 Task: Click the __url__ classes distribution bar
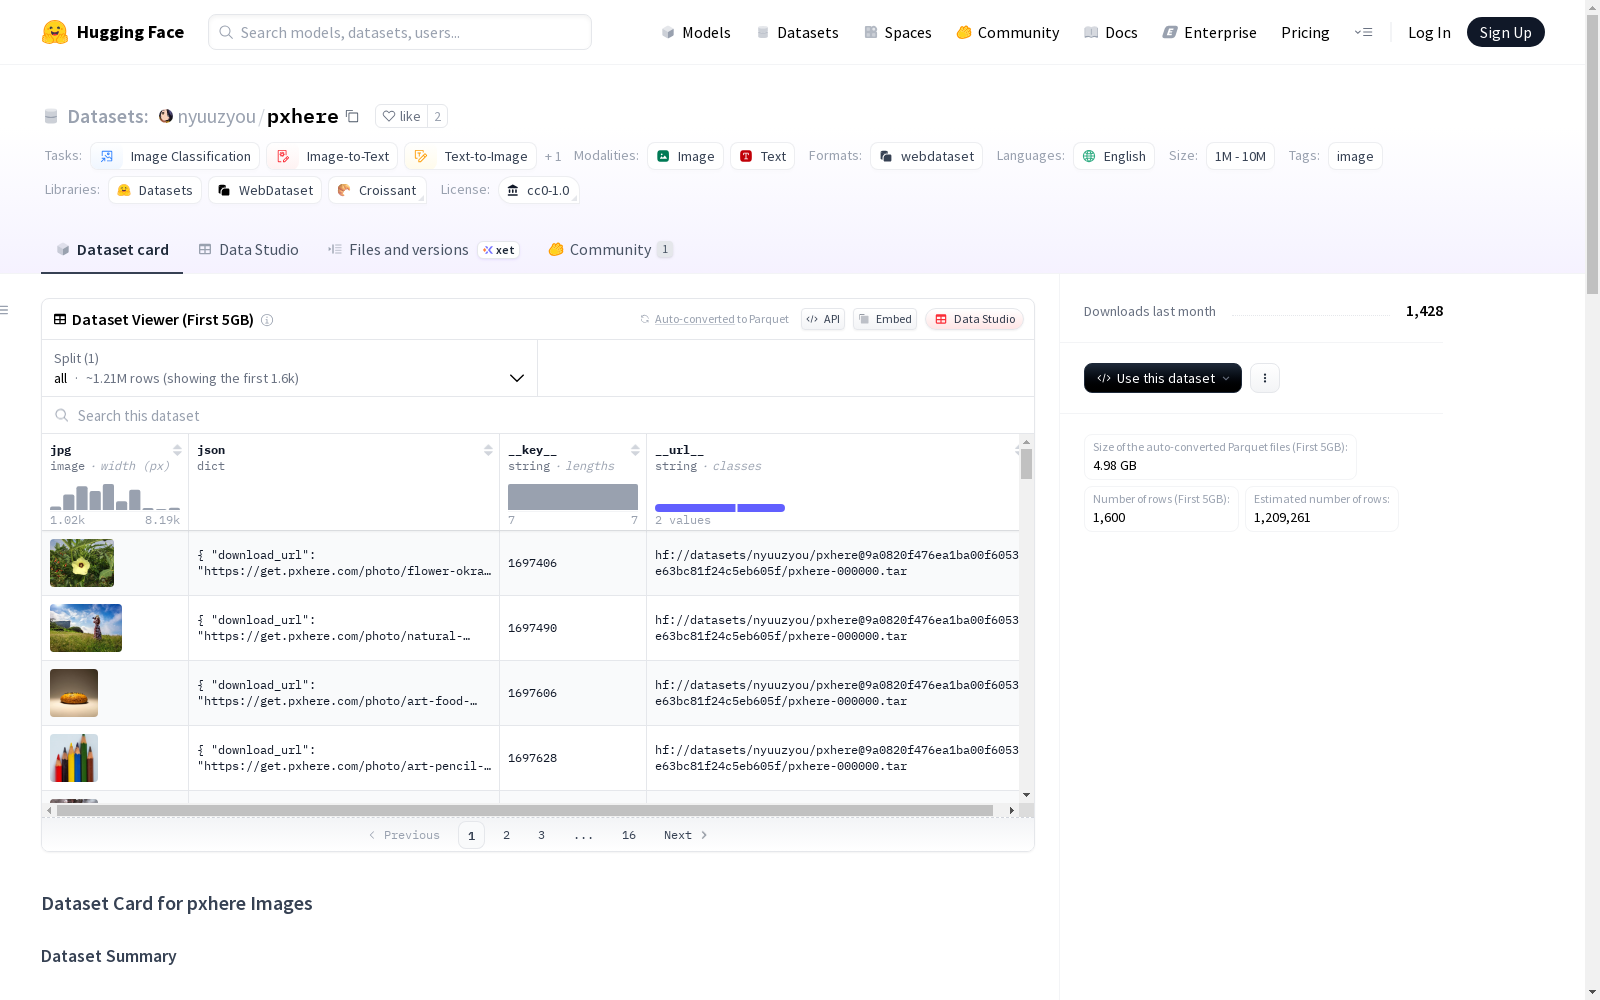tap(720, 508)
